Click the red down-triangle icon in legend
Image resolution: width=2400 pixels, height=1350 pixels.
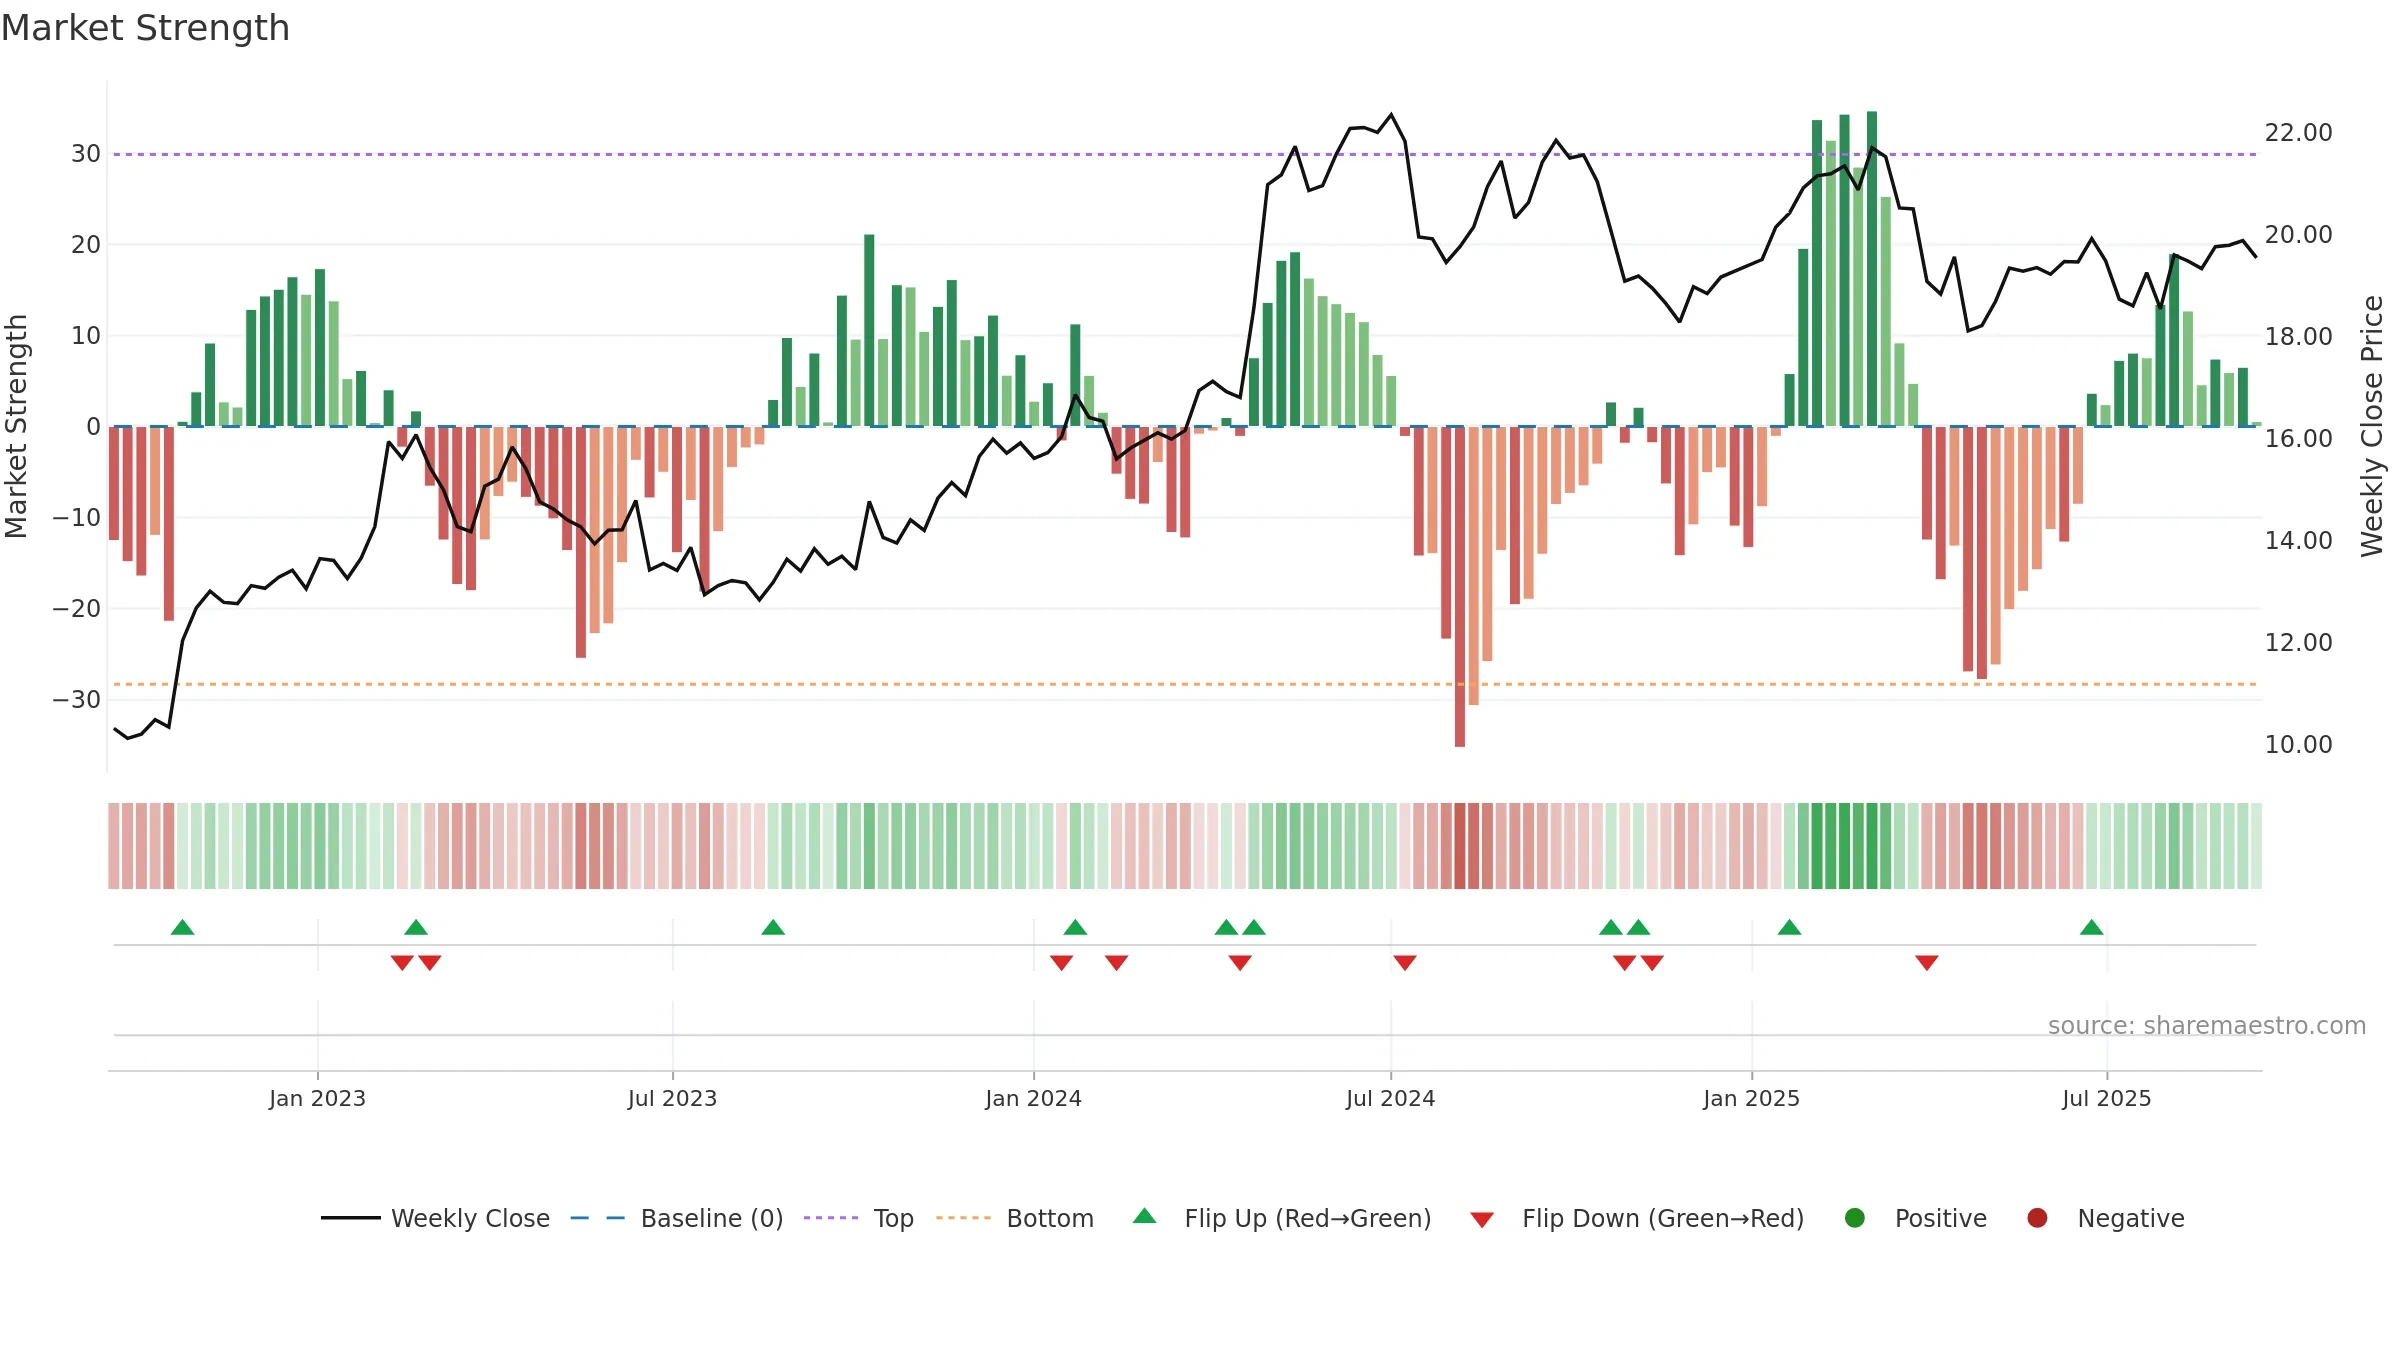pyautogui.click(x=1482, y=1220)
